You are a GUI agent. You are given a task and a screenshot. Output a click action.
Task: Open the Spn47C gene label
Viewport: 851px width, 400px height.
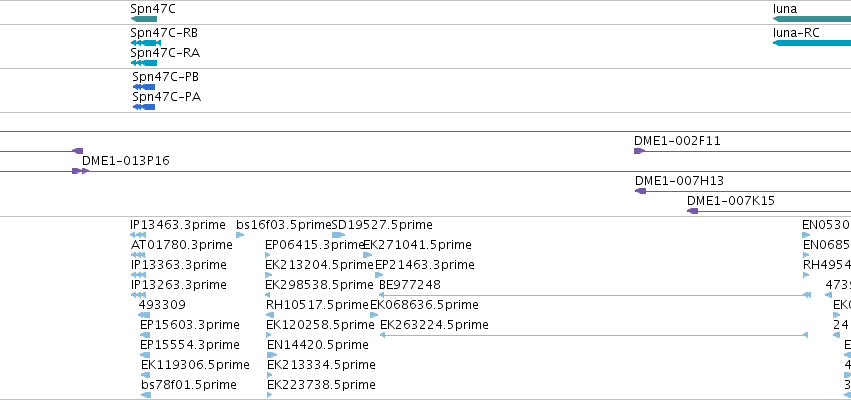pos(153,9)
